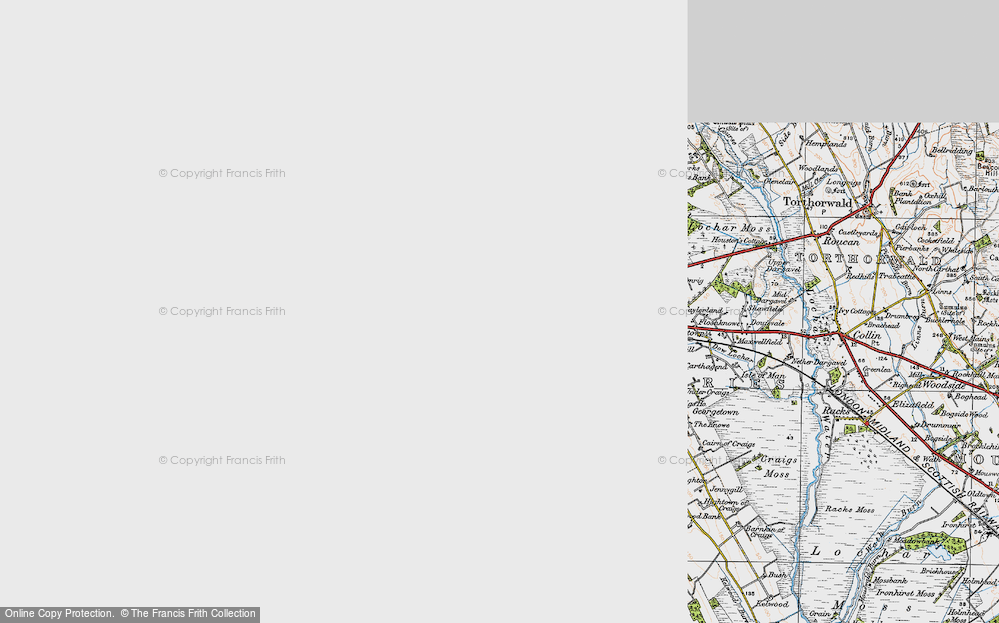Image resolution: width=999 pixels, height=623 pixels.
Task: Click the Hemplands label
Action: coord(826,144)
